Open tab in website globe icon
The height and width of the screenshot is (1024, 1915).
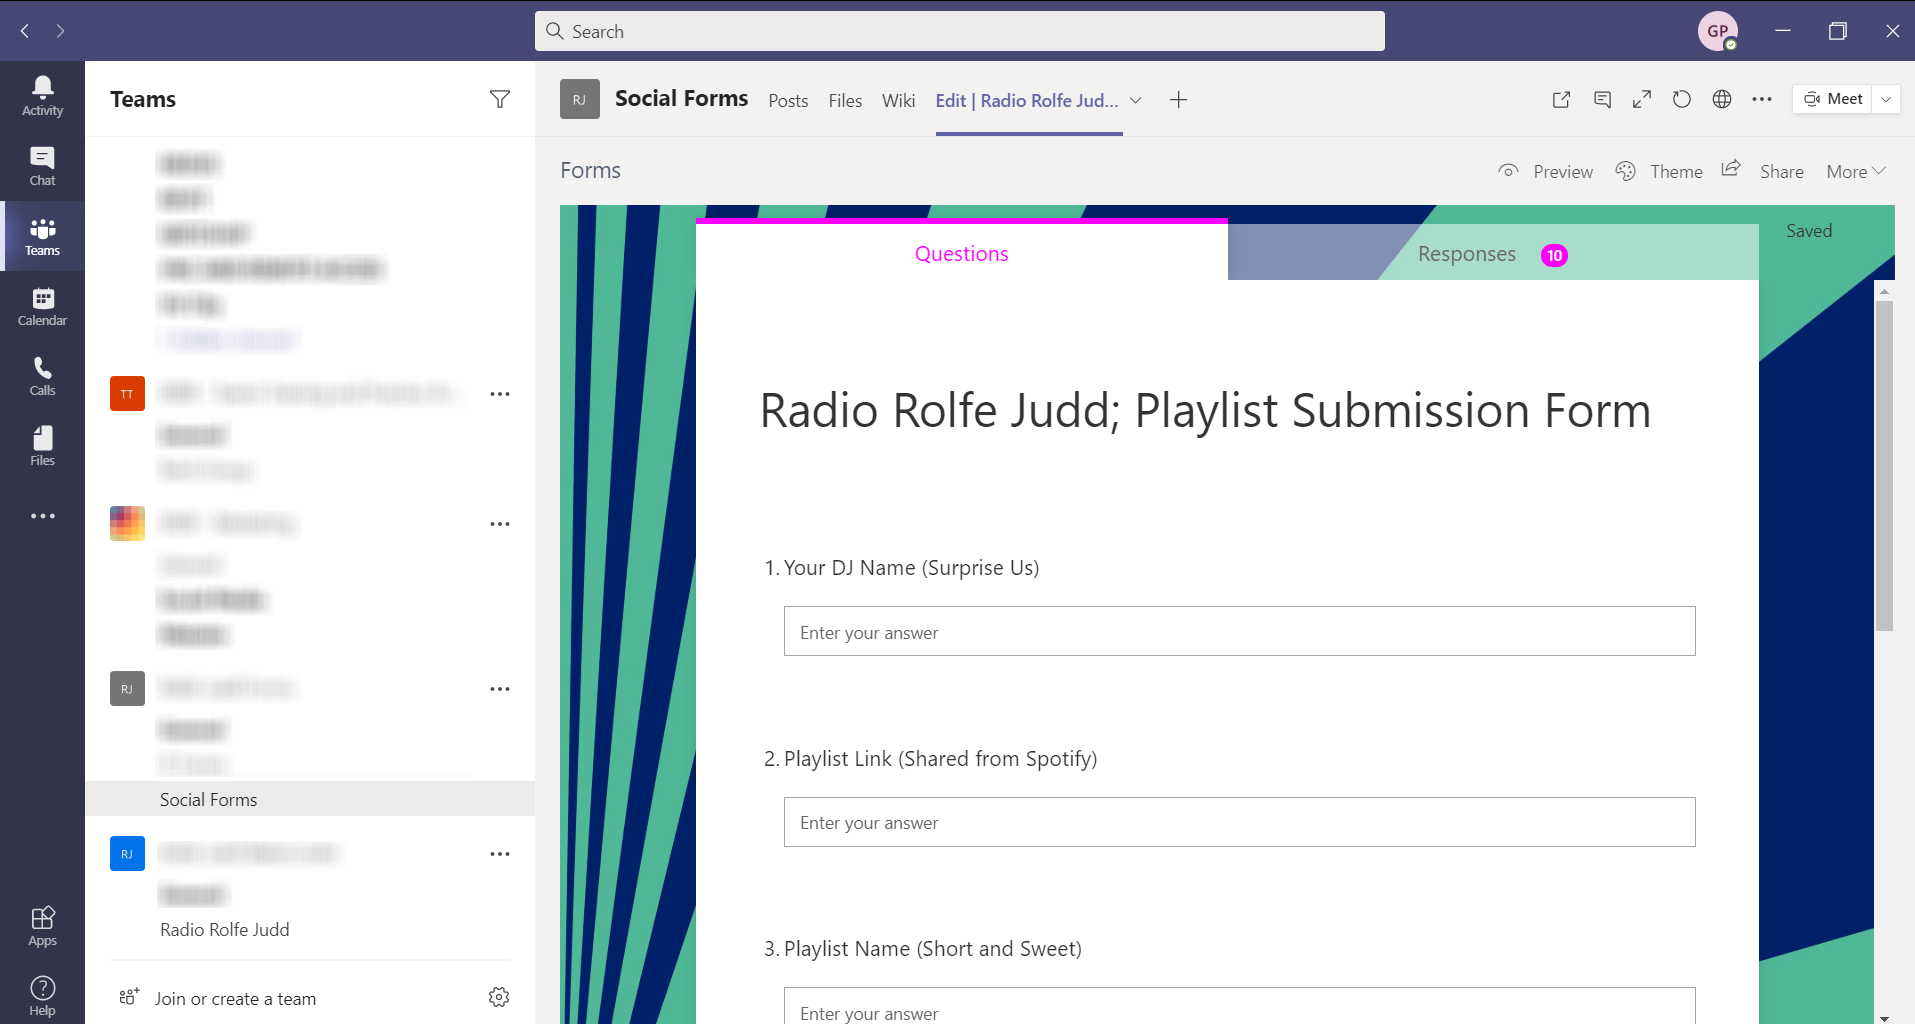click(1722, 99)
